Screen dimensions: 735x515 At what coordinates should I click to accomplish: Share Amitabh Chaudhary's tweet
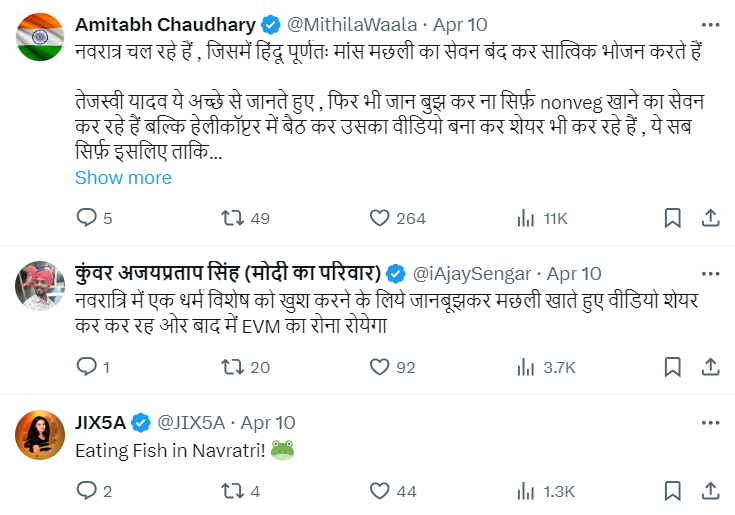[x=709, y=218]
